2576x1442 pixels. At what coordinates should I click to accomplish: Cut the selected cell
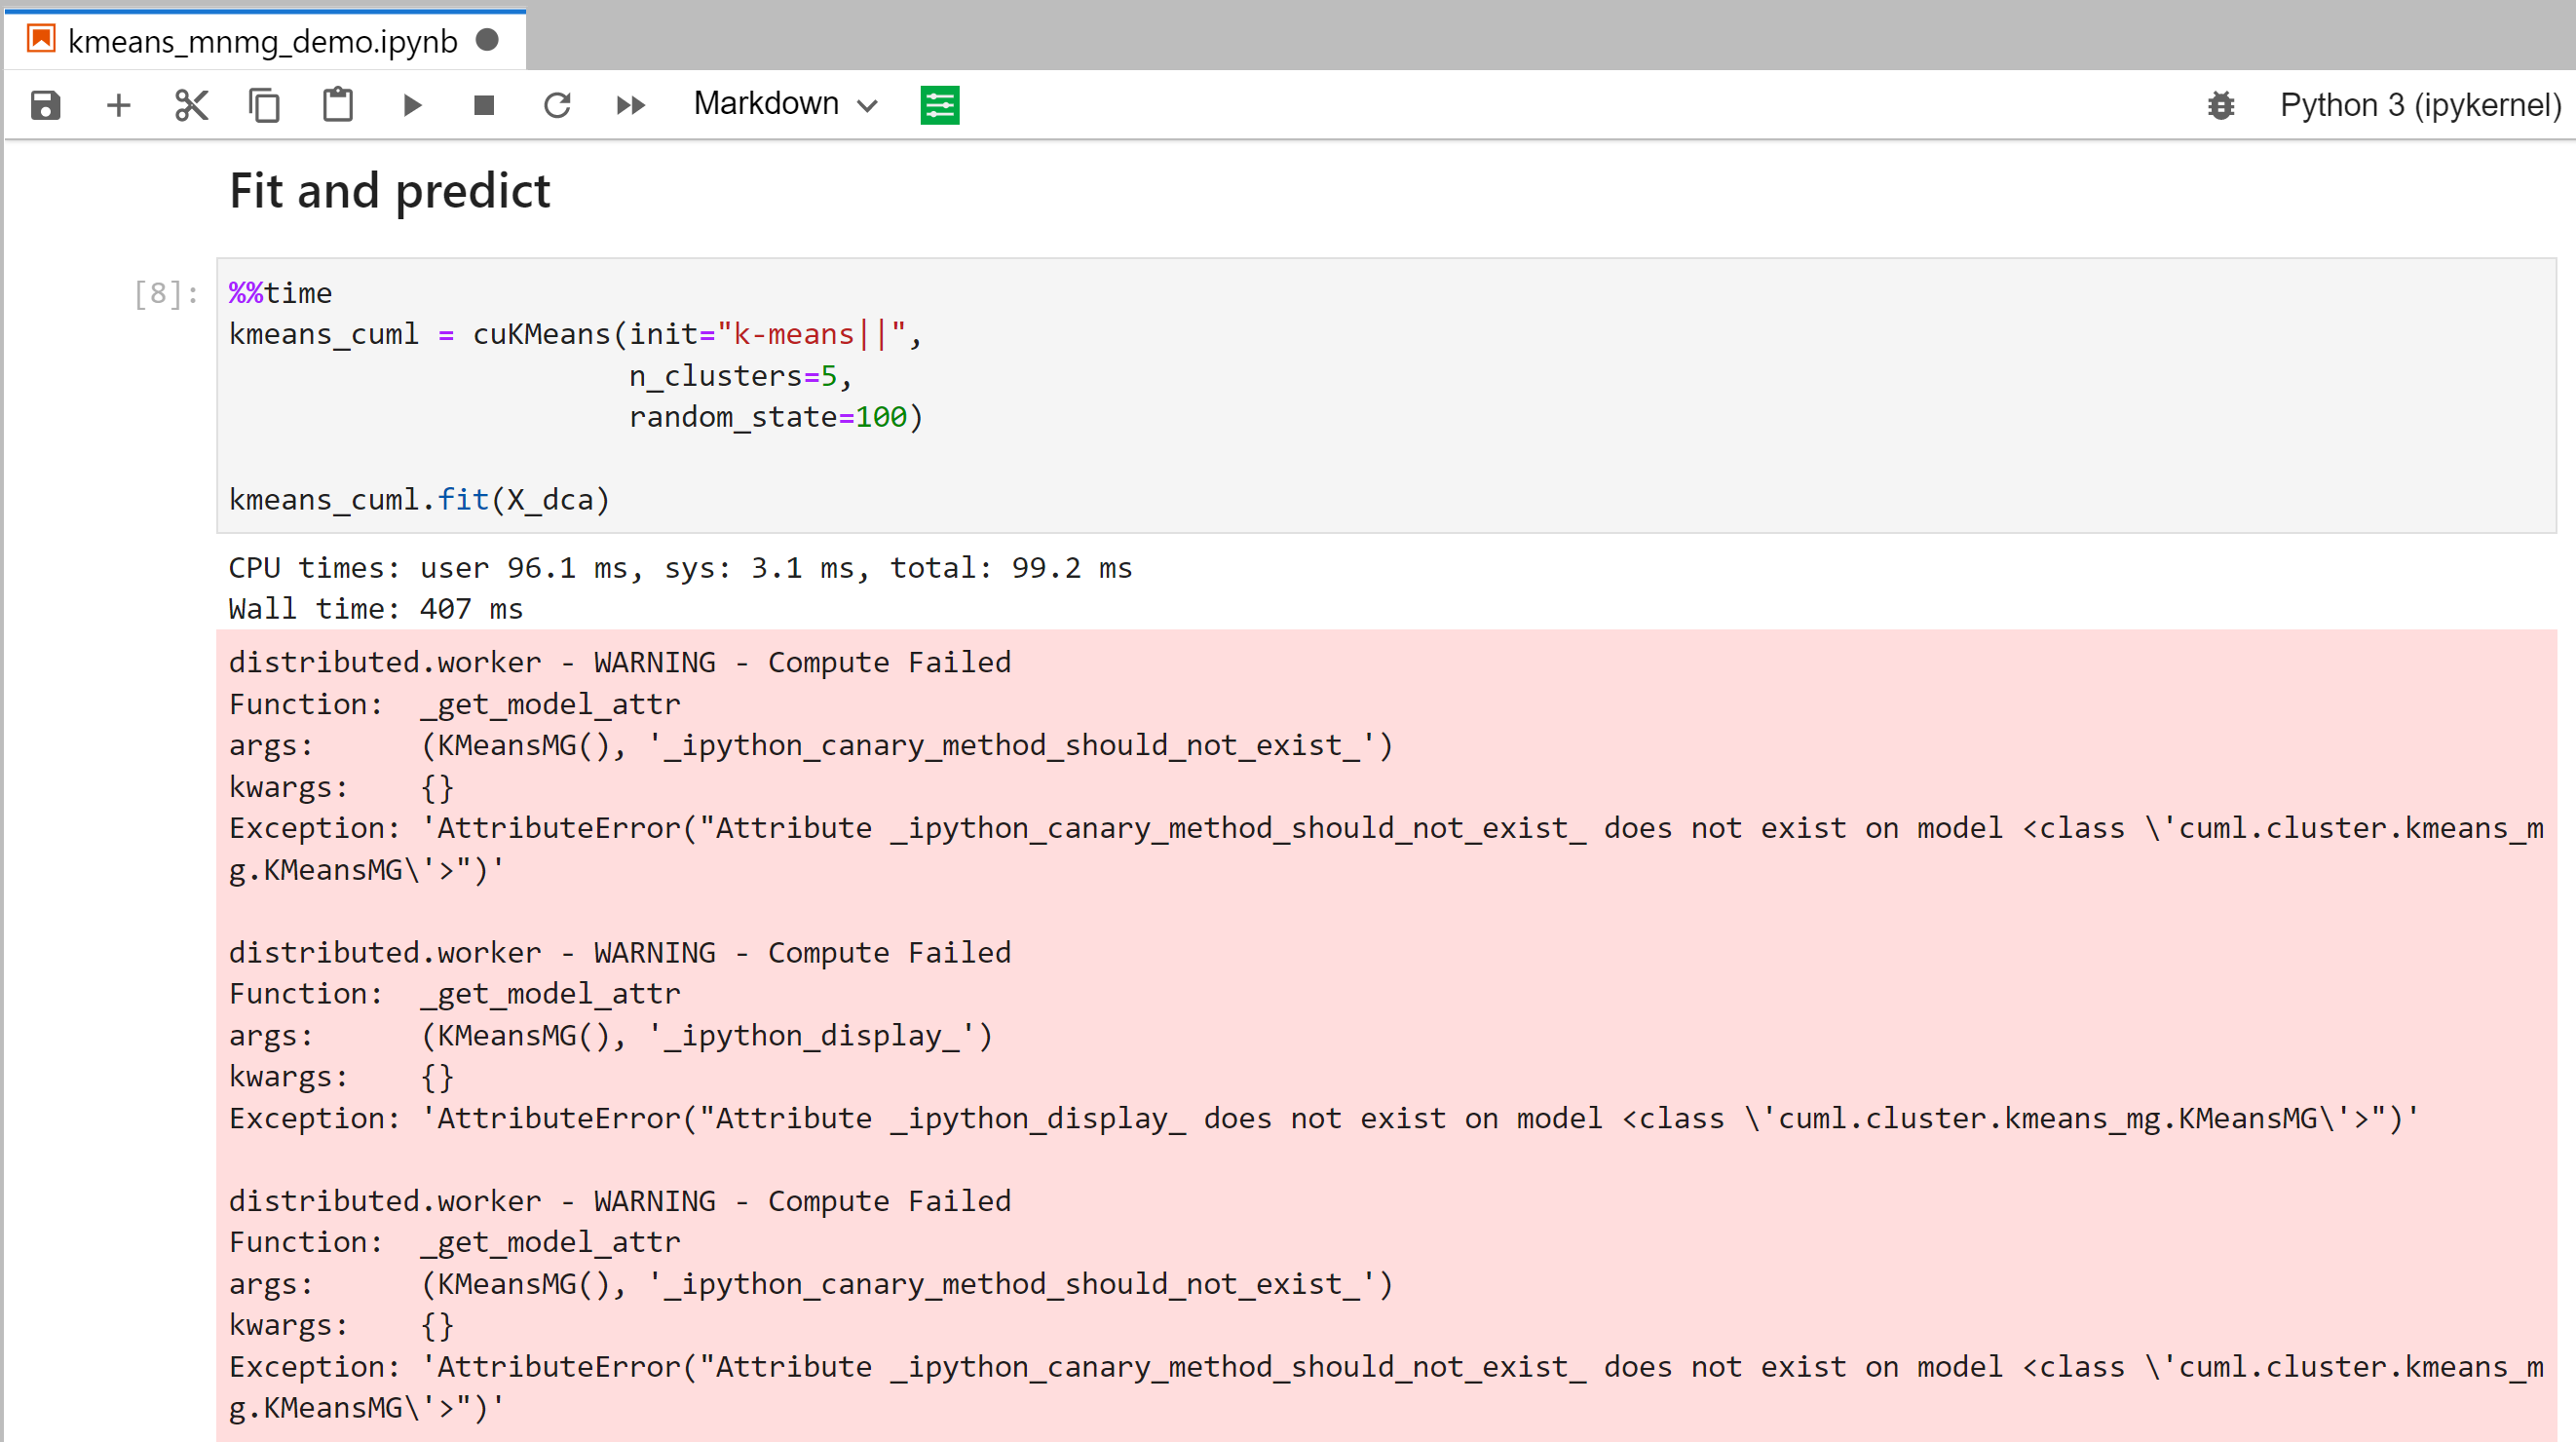(191, 104)
